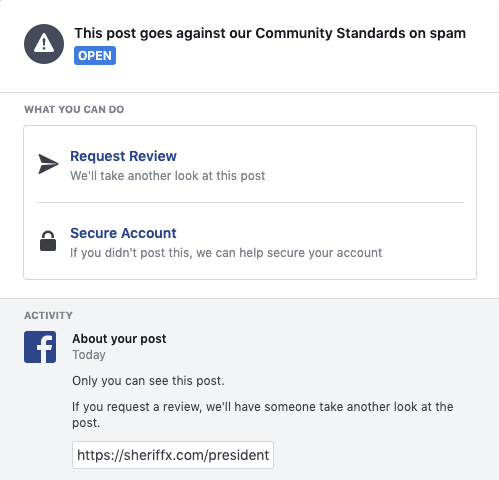
Task: Click the 'Today' timestamp
Action: 89,355
